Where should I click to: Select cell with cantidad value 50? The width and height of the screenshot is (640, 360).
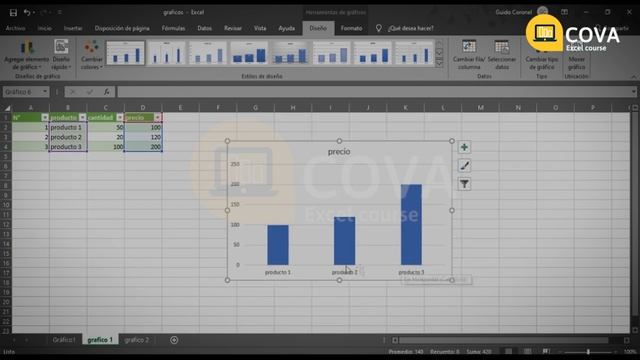tap(106, 127)
